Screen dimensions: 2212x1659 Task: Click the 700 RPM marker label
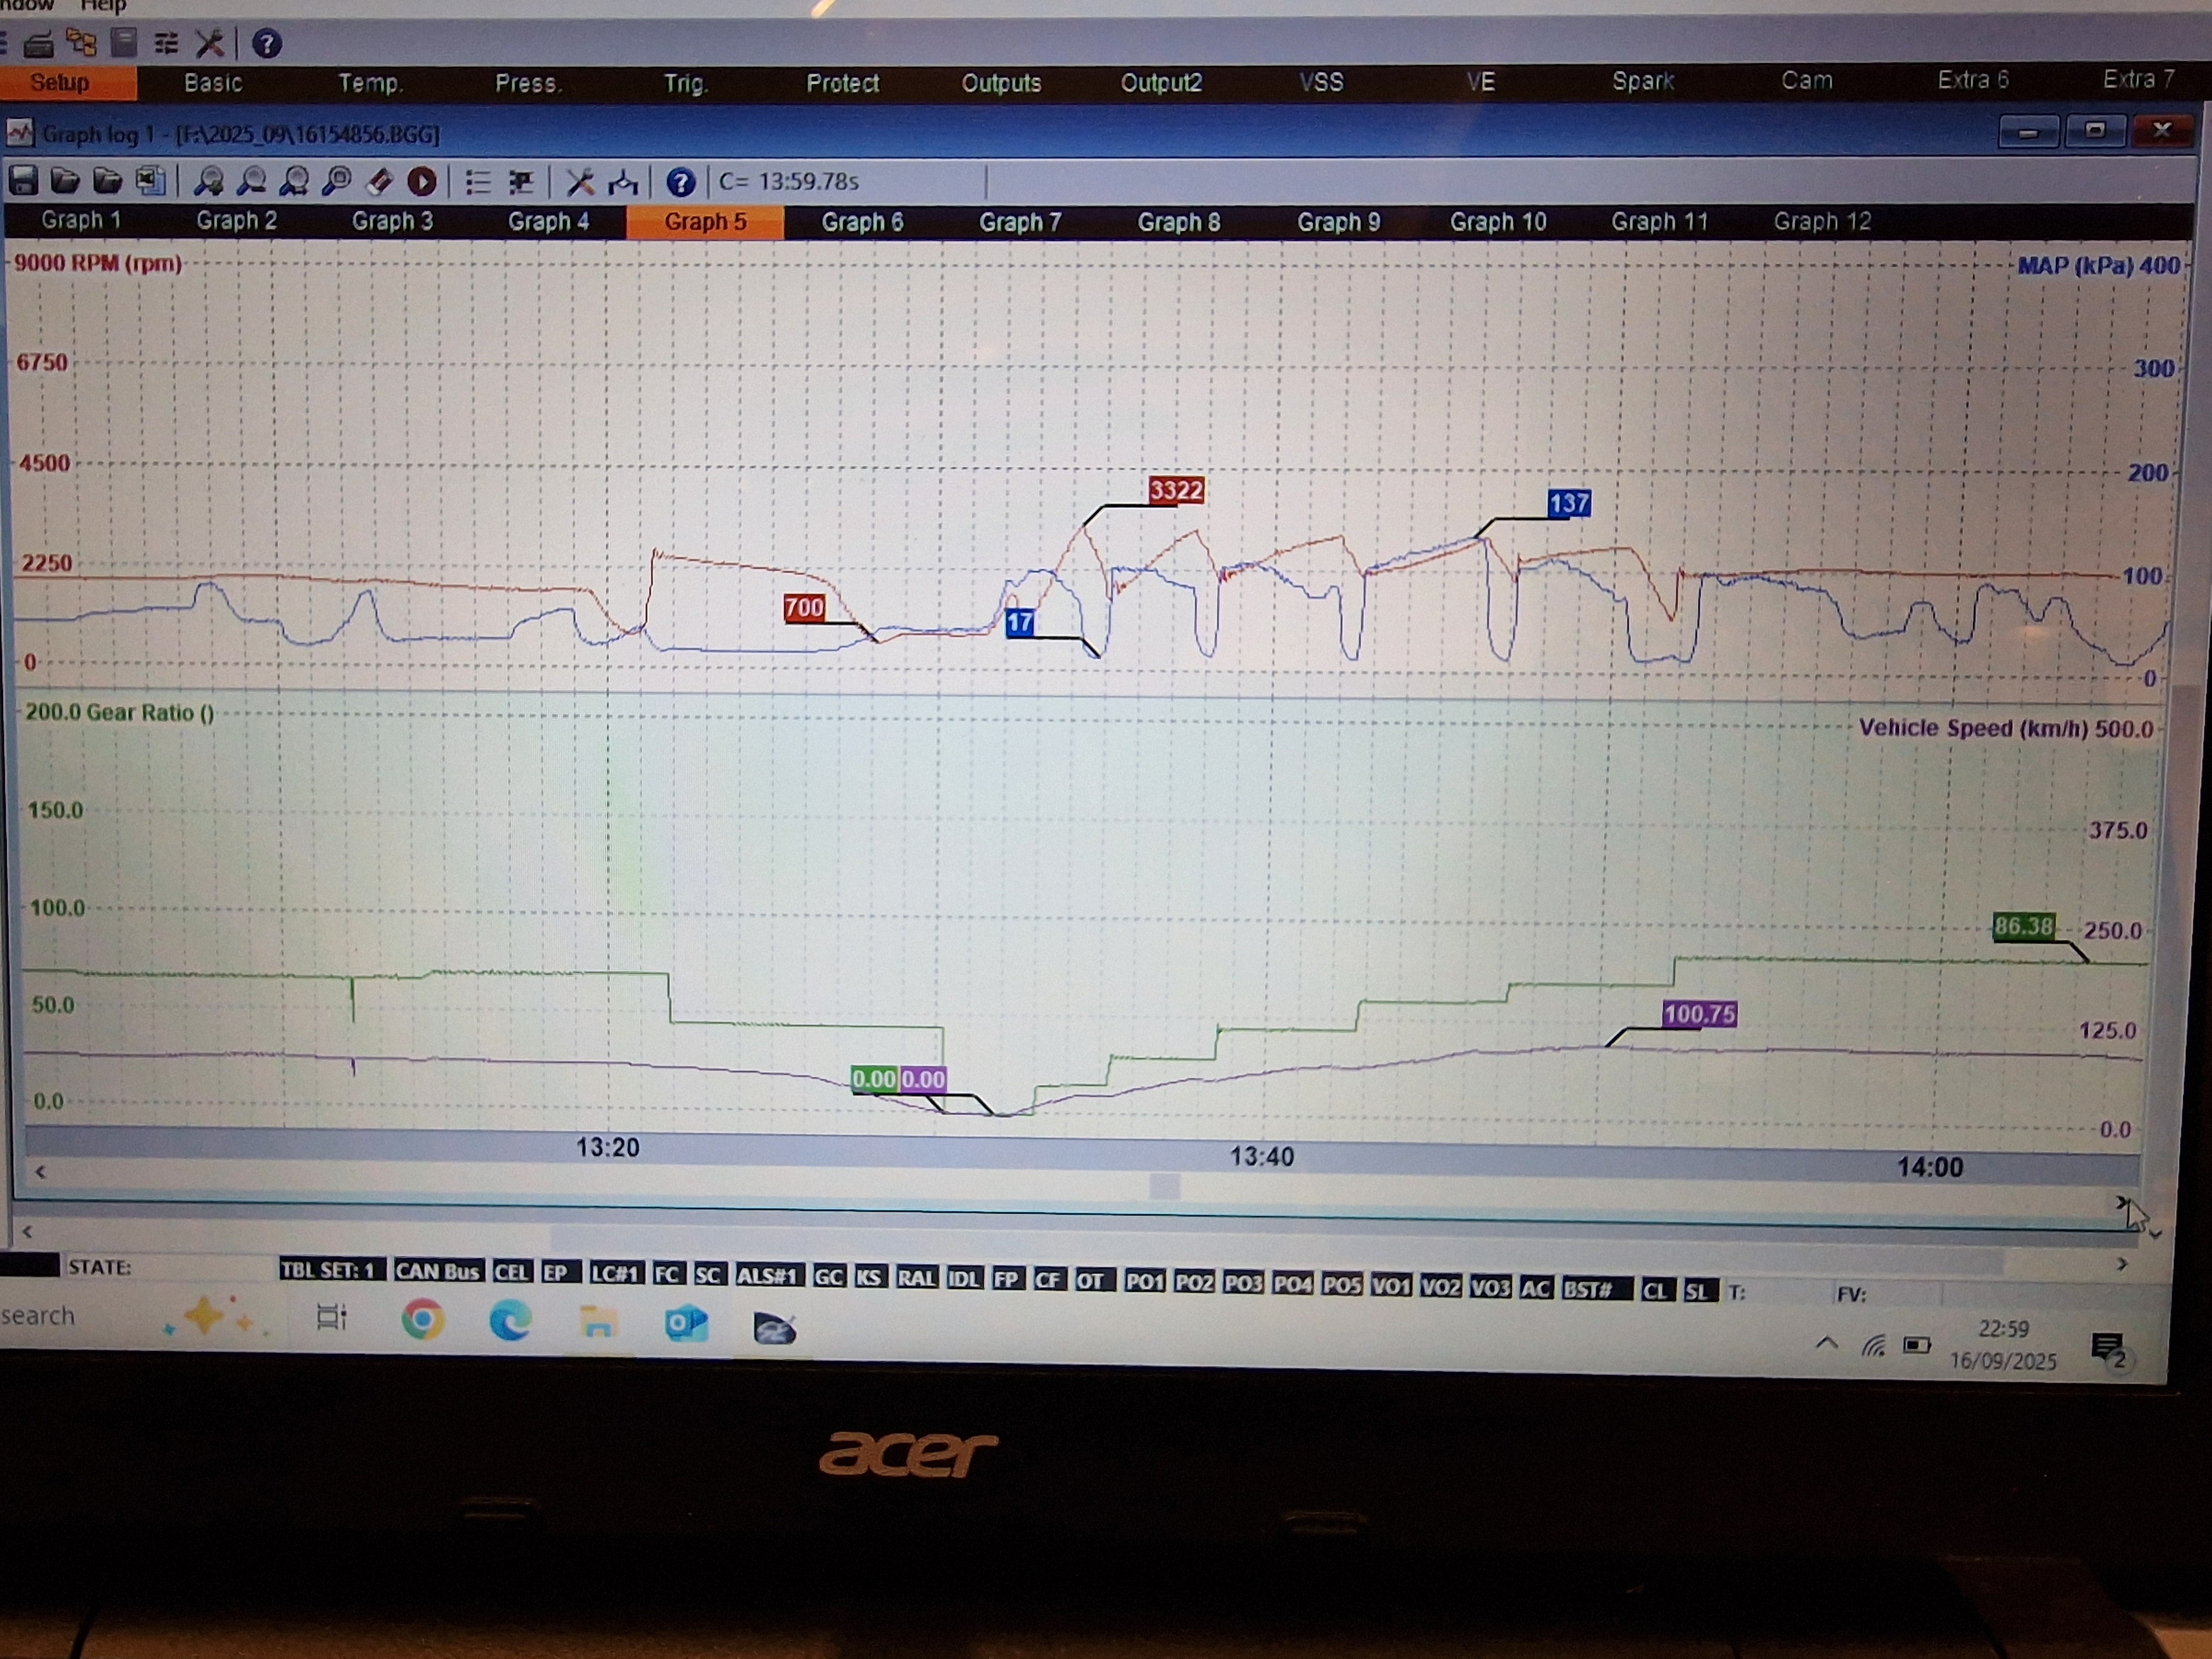click(804, 608)
